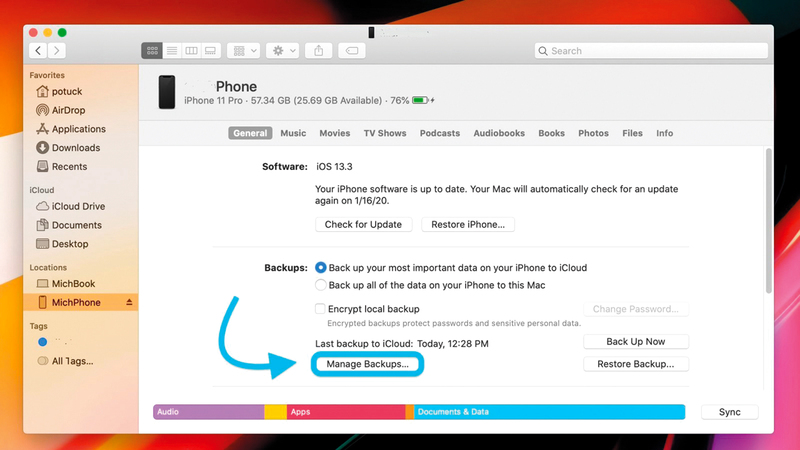Click the Share toolbar icon
This screenshot has height=450, width=800.
point(319,50)
